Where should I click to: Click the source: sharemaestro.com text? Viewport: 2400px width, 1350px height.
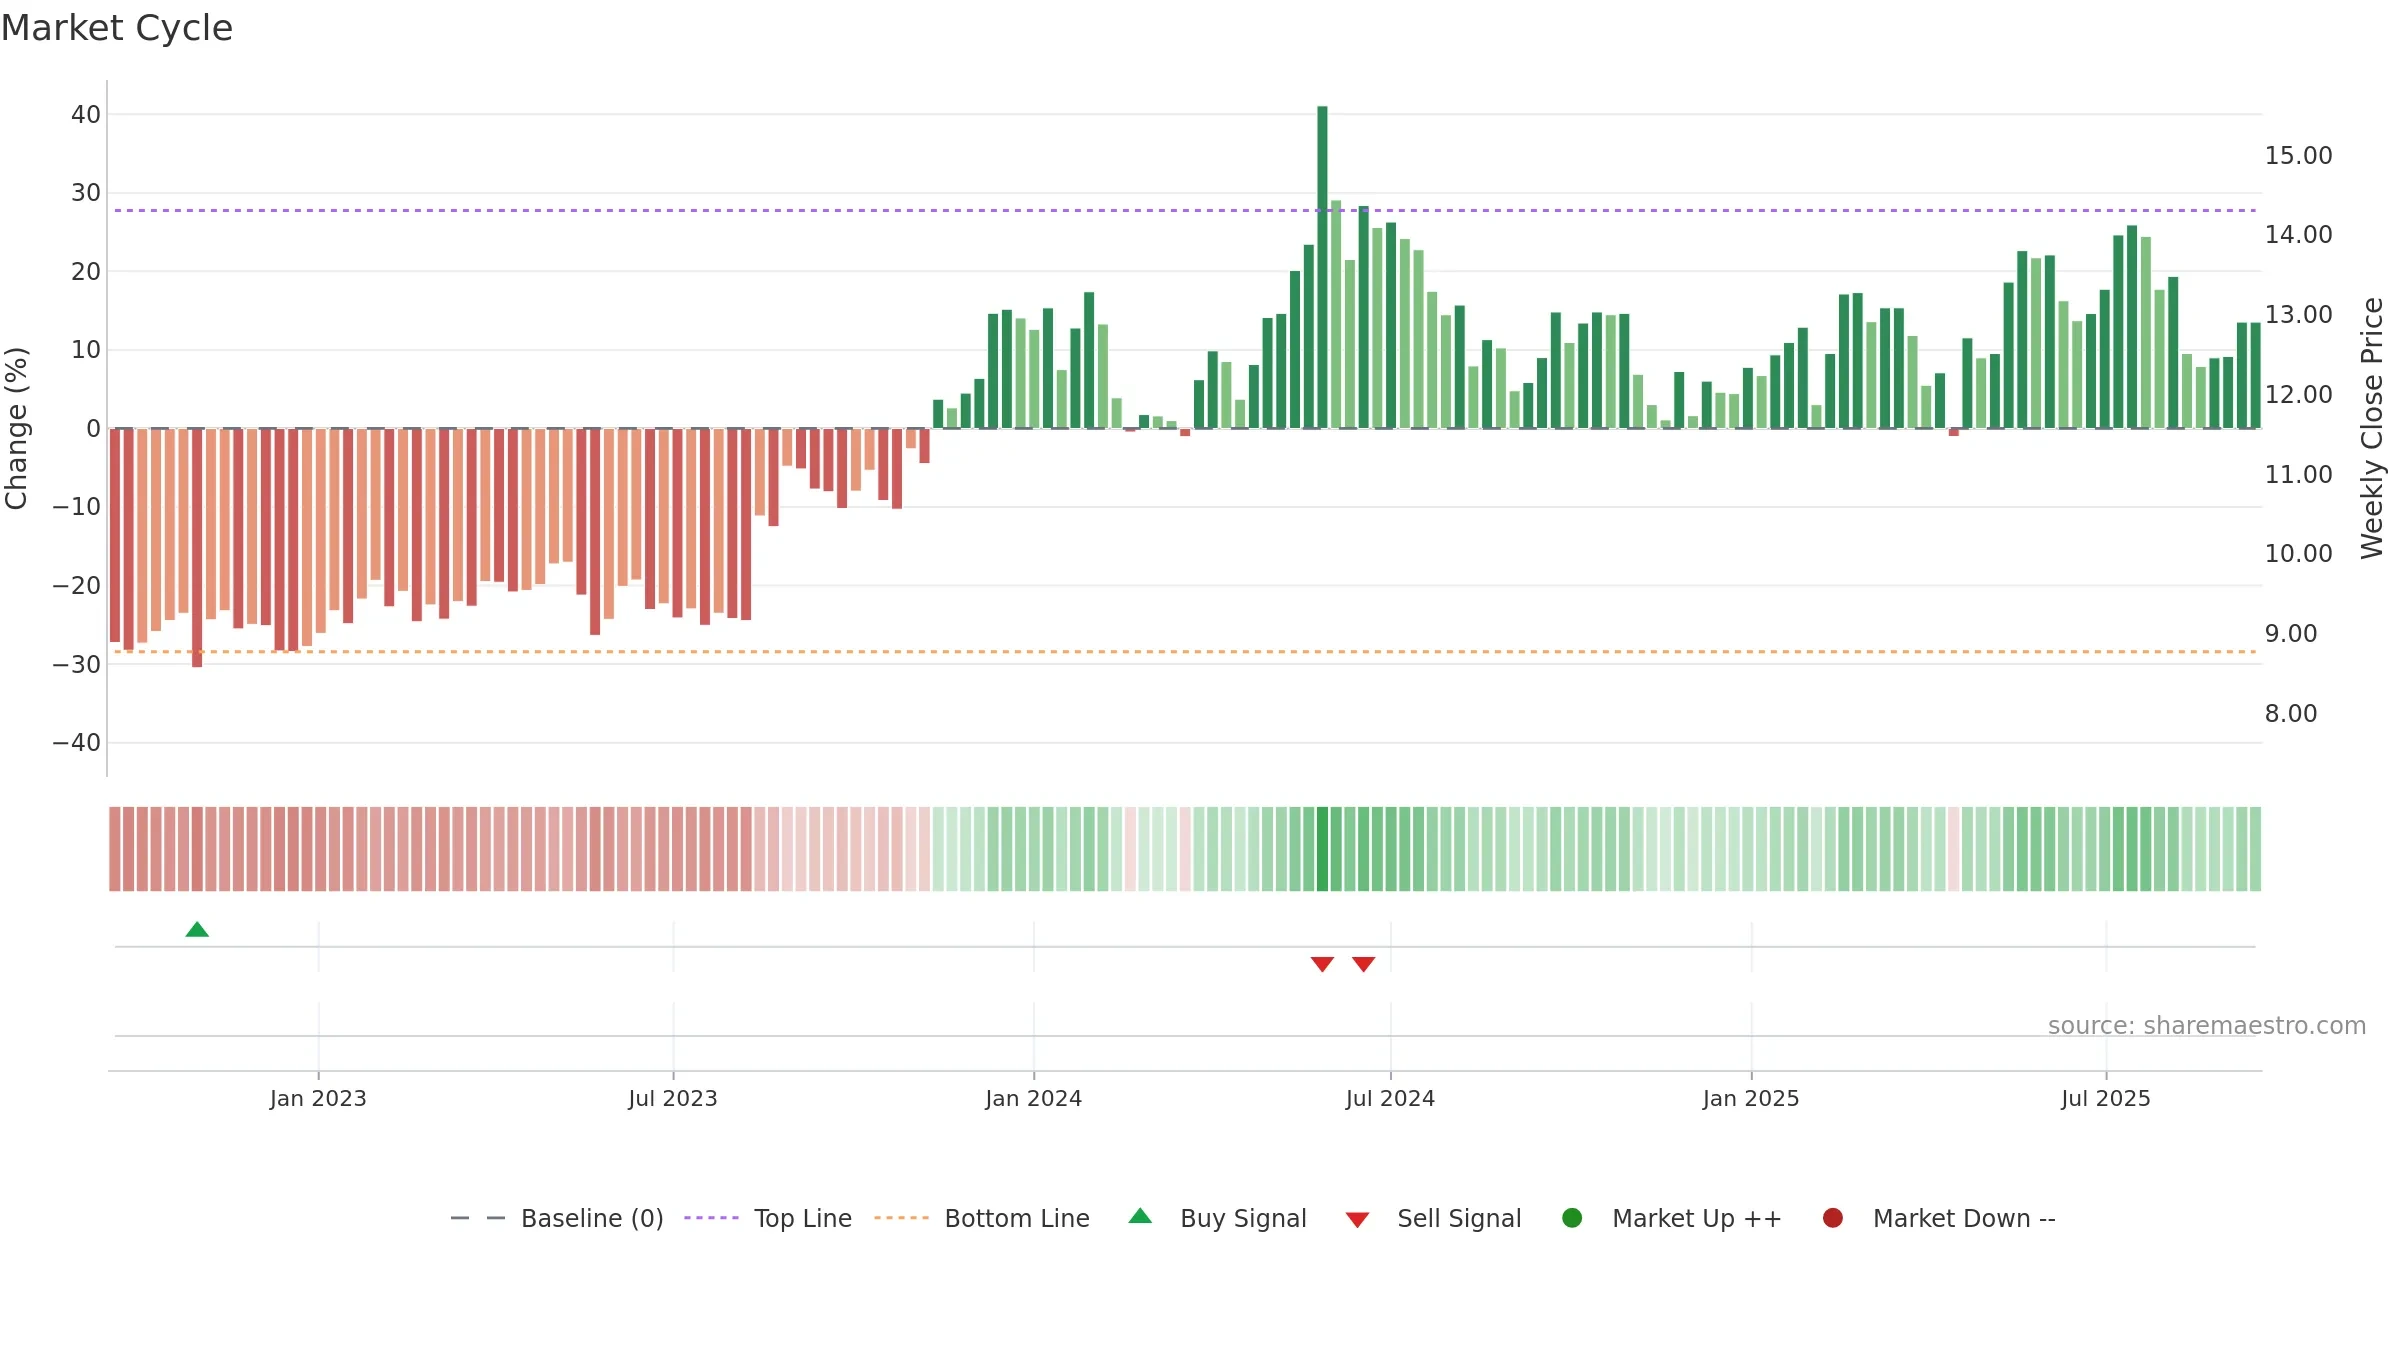coord(2207,1026)
